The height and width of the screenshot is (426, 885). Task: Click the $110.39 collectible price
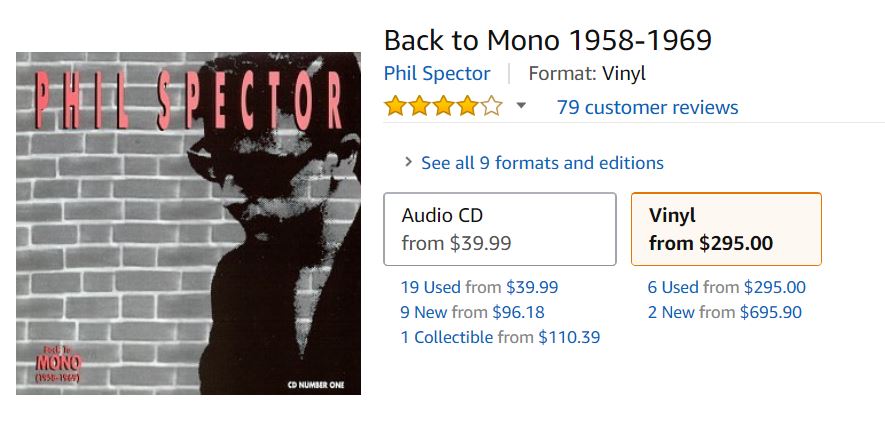point(569,337)
